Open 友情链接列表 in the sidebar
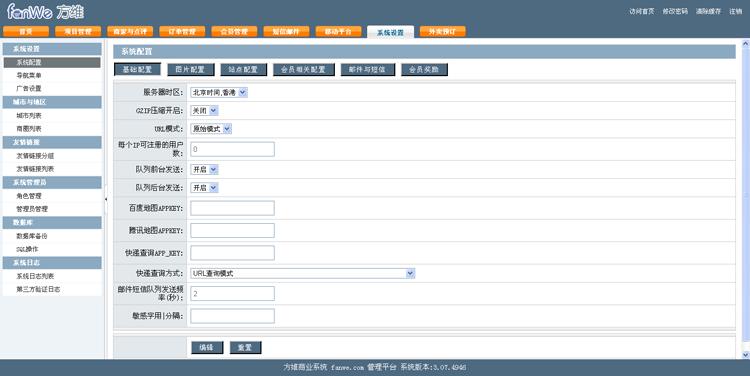Screen dimensions: 750x376 52,169
